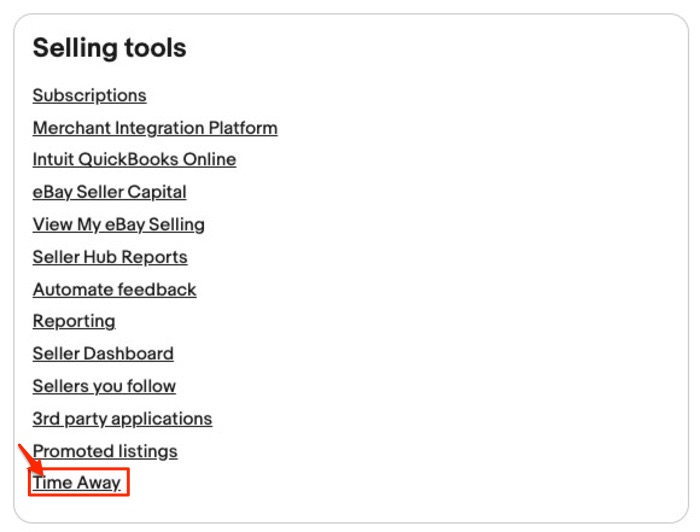Click the Seller Hub Reports link
The width and height of the screenshot is (700, 532).
point(110,257)
